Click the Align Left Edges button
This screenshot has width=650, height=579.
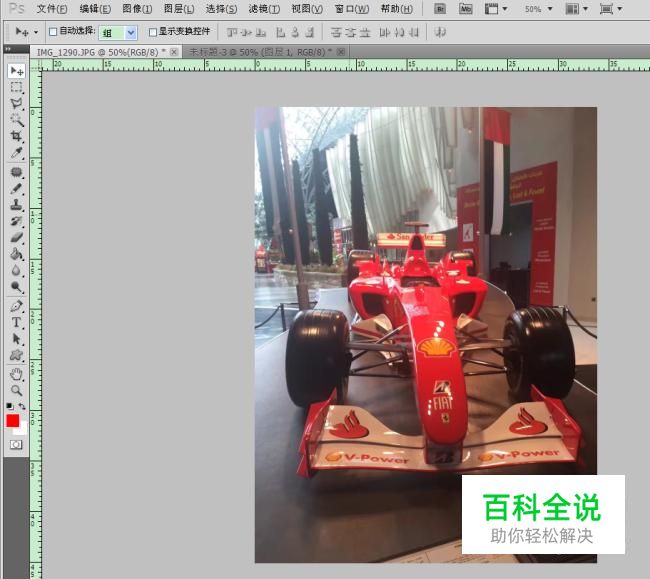click(281, 32)
